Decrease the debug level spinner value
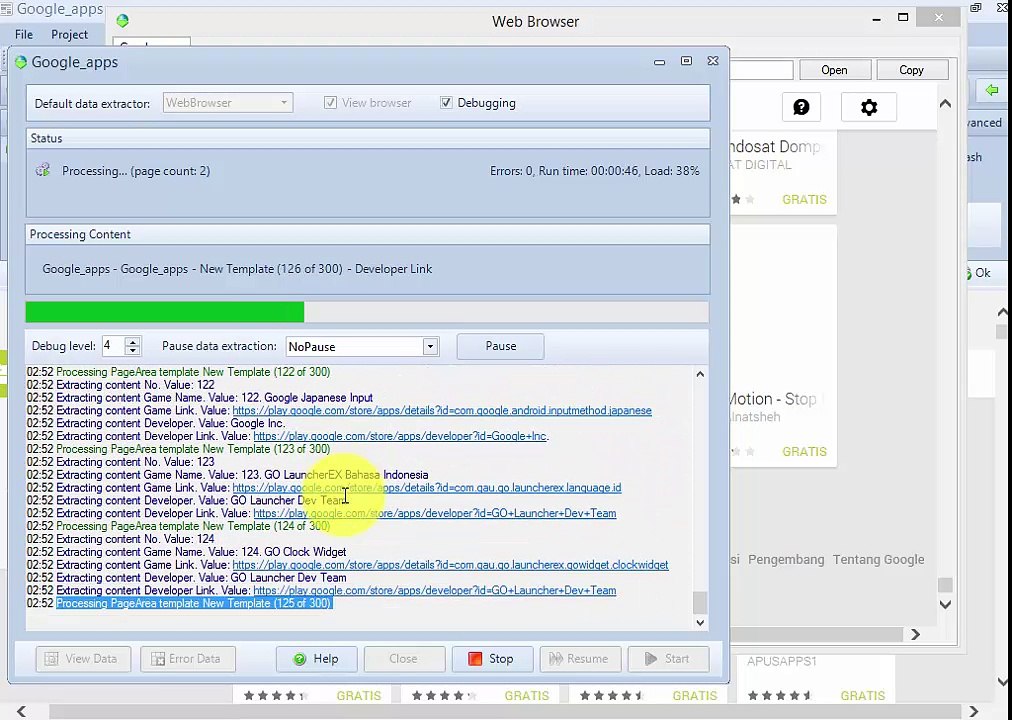The width and height of the screenshot is (1012, 720). click(x=132, y=351)
